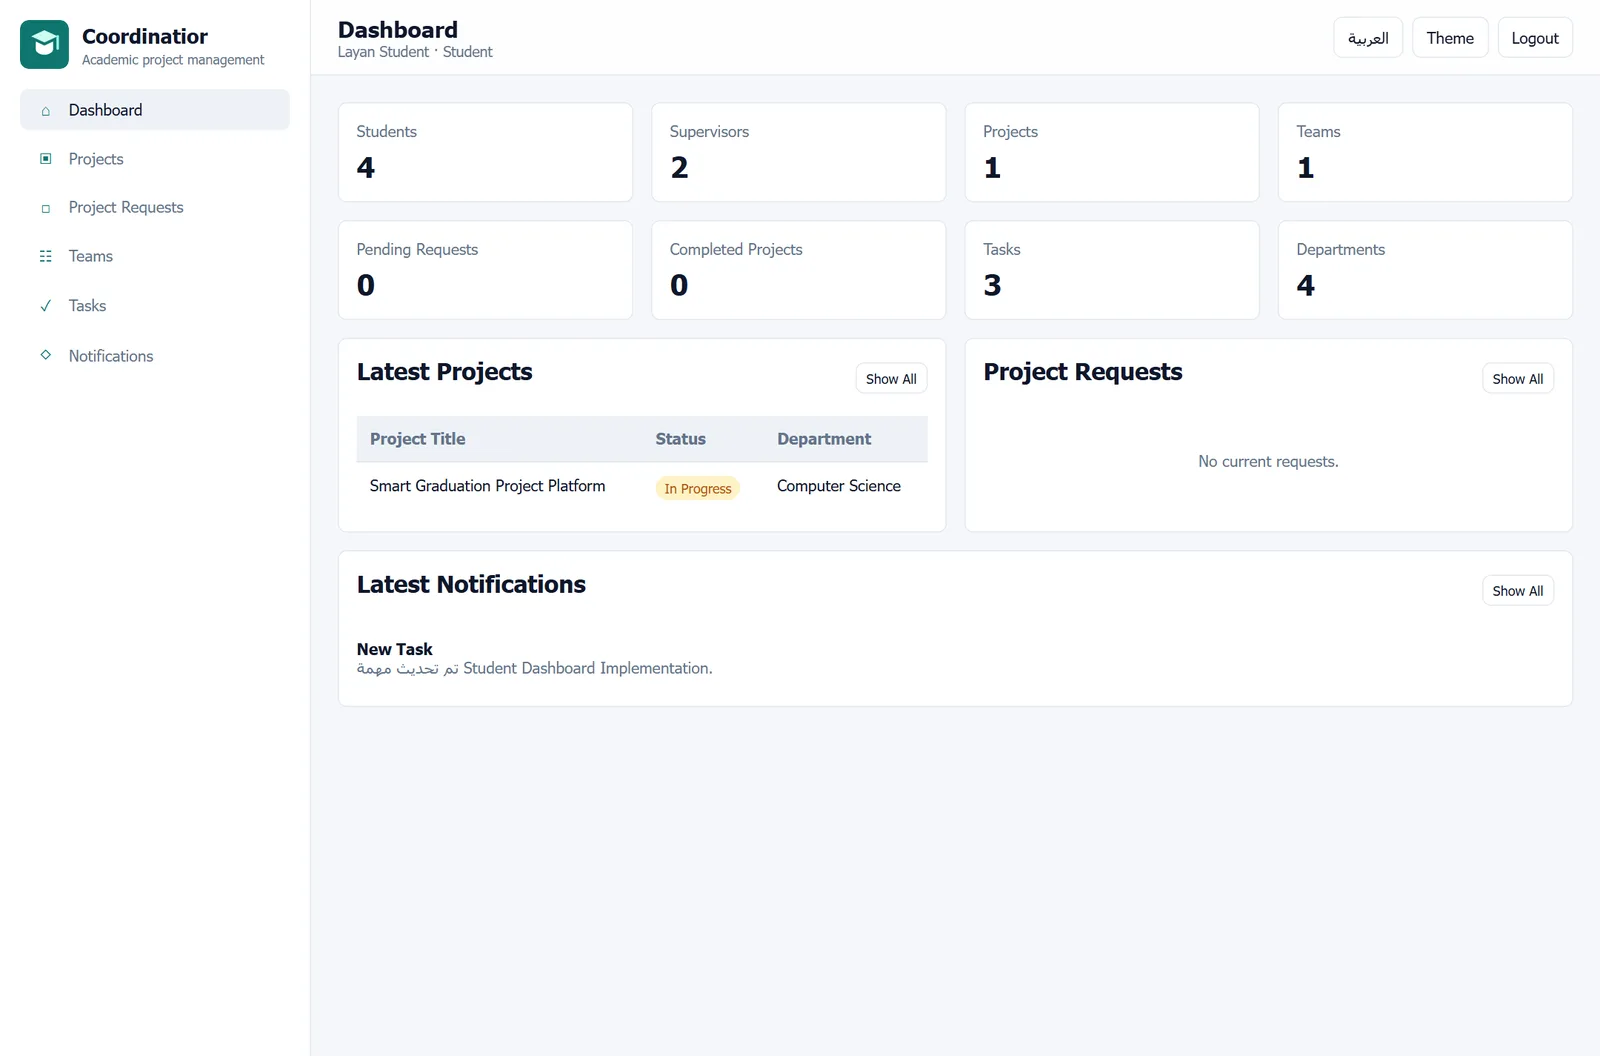The height and width of the screenshot is (1056, 1600).
Task: Click the Layan Student subtitle in header
Action: point(415,52)
